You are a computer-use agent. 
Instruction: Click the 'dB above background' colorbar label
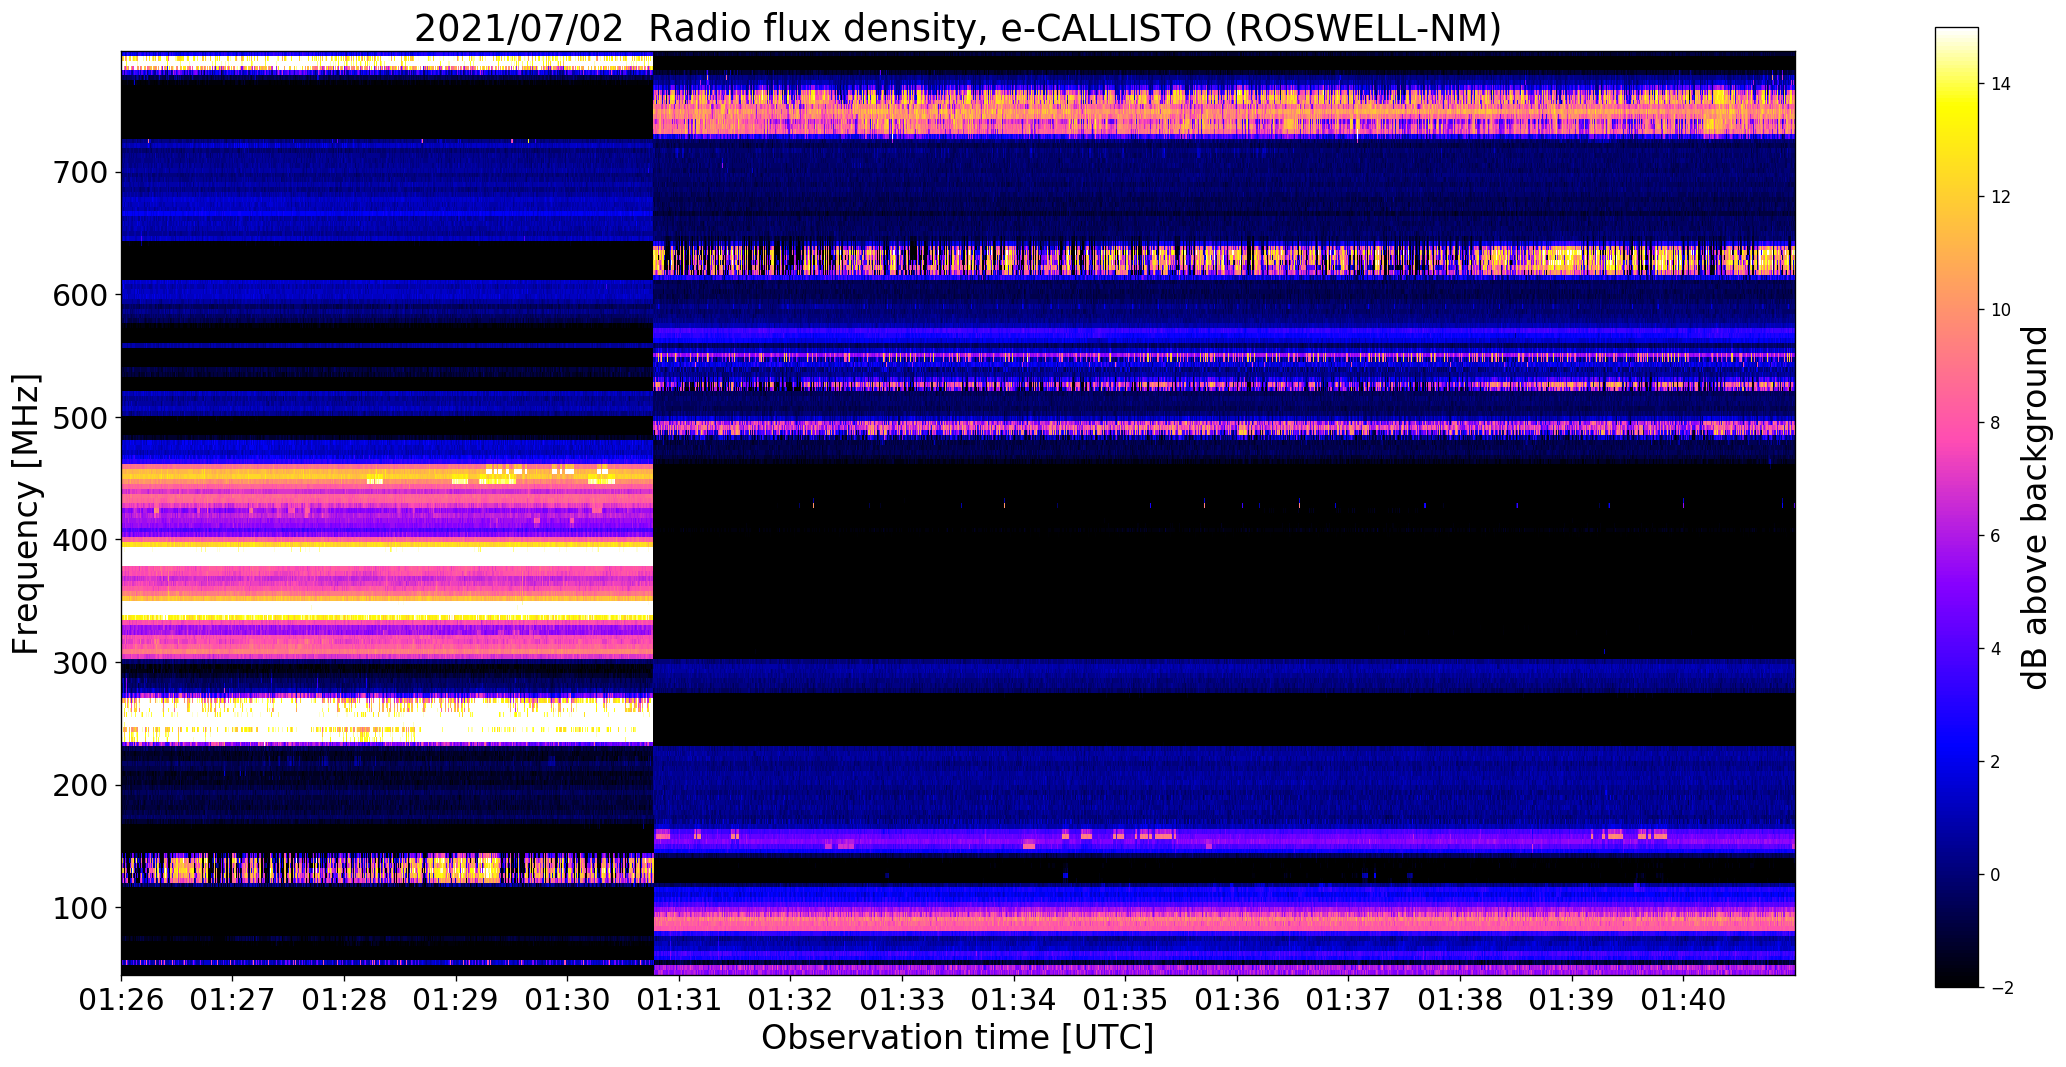coord(2034,507)
